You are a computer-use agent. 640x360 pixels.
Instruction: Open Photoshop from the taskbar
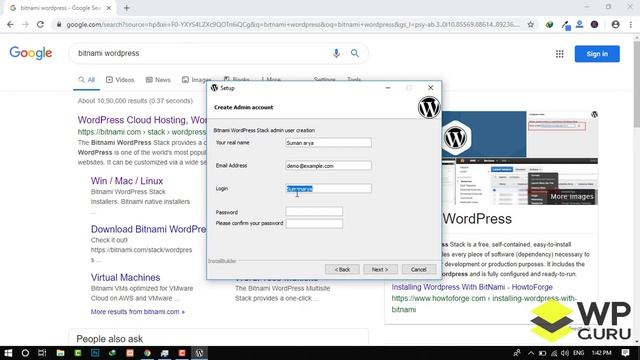(95, 353)
